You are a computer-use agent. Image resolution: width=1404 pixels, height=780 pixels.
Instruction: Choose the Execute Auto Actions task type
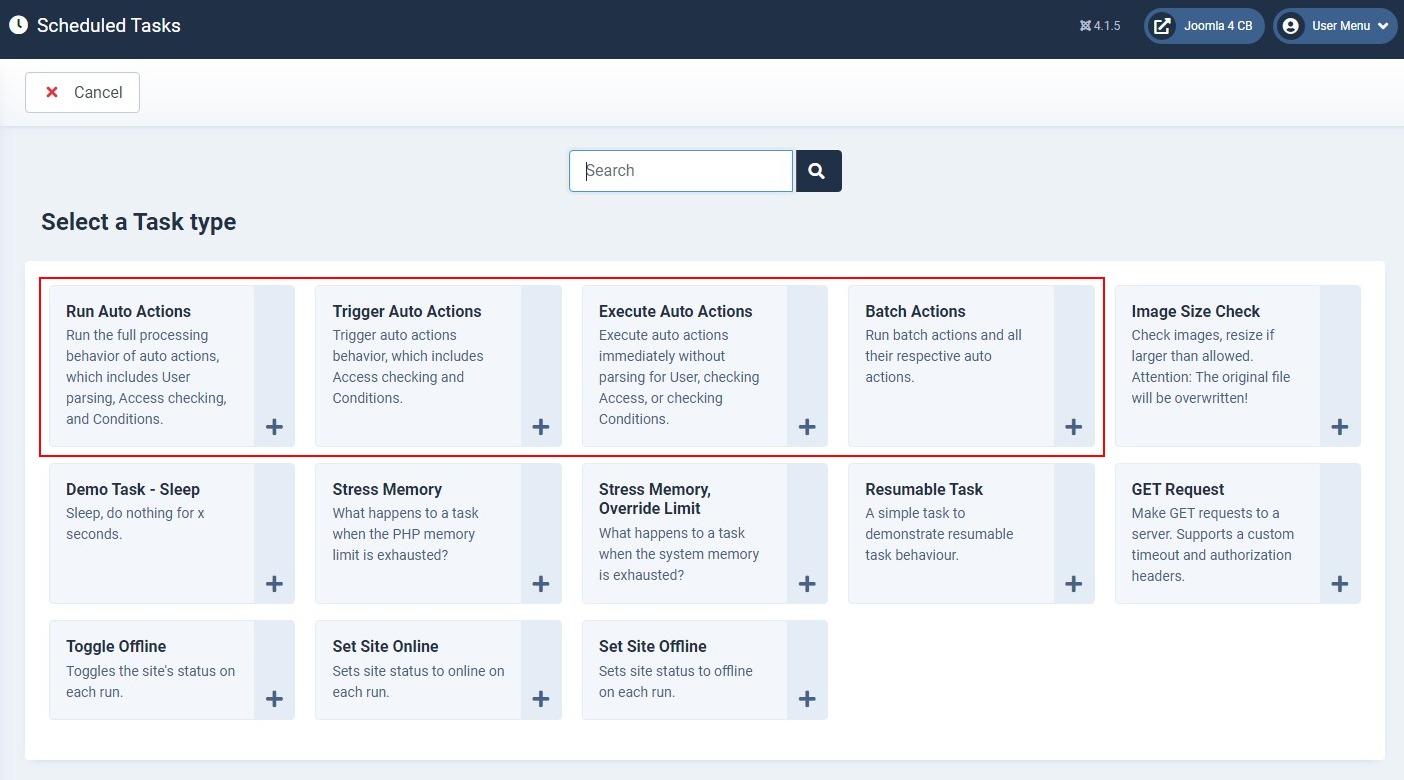pyautogui.click(x=705, y=366)
